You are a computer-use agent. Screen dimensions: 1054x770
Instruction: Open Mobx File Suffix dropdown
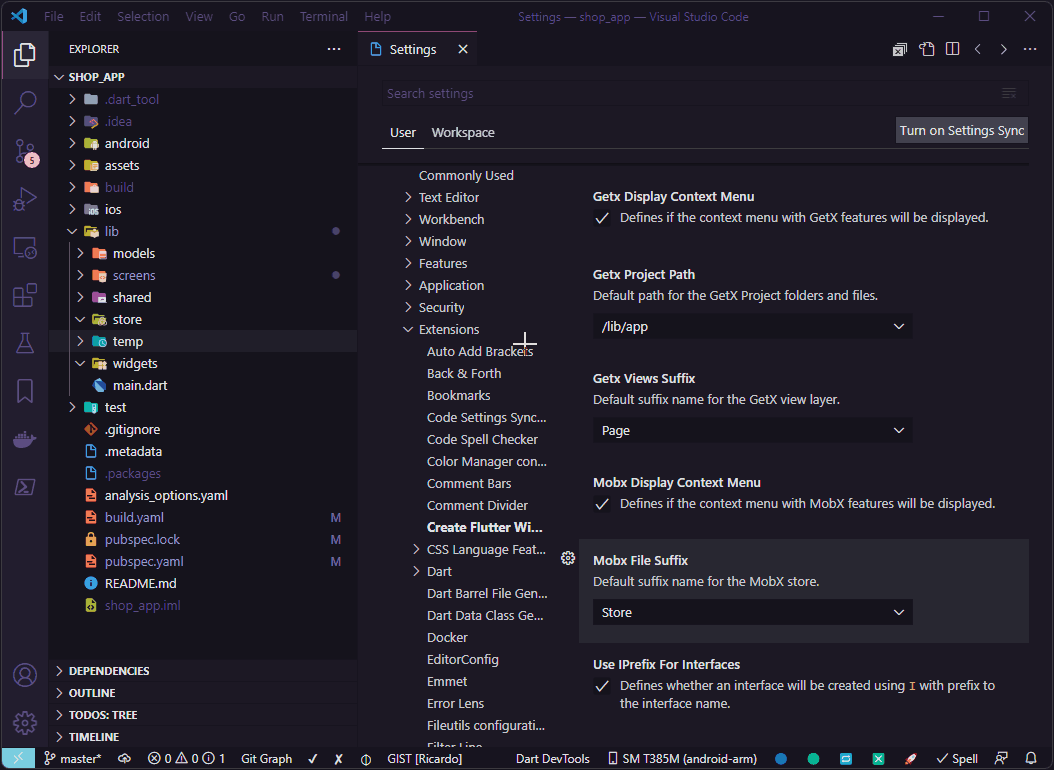(753, 613)
